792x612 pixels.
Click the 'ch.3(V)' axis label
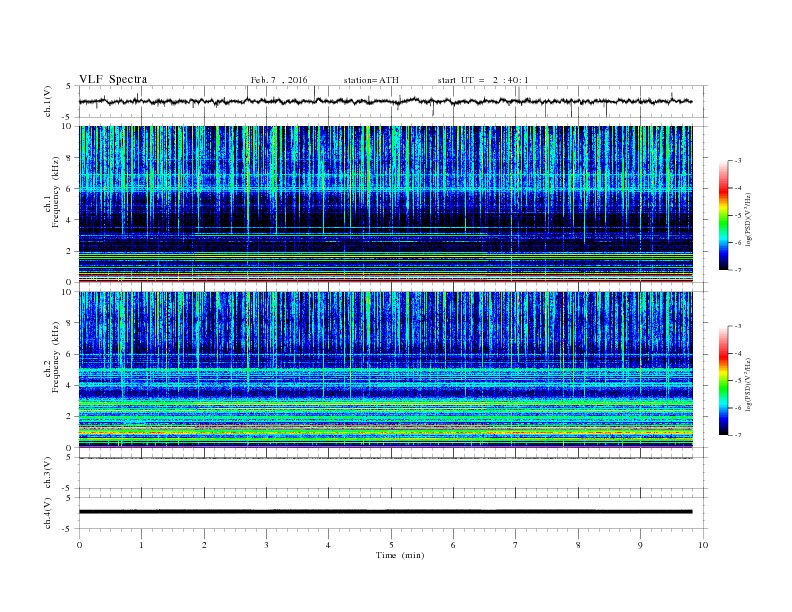coord(48,473)
